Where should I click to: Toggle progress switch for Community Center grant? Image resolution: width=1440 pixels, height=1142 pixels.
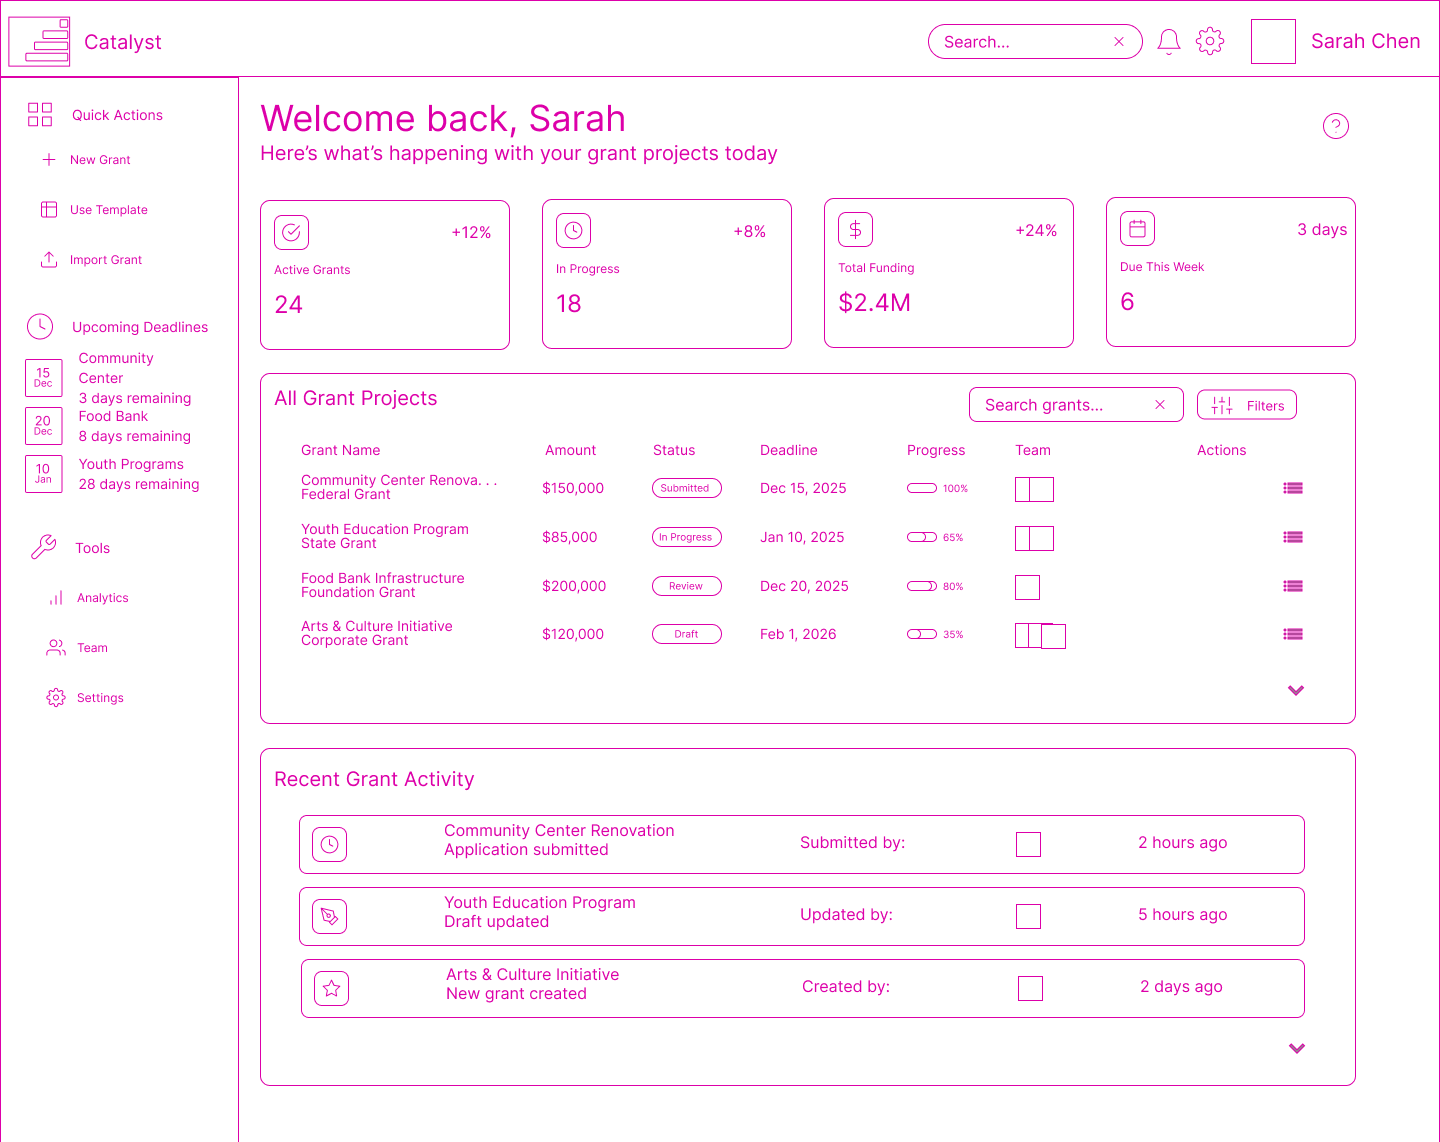tap(921, 489)
